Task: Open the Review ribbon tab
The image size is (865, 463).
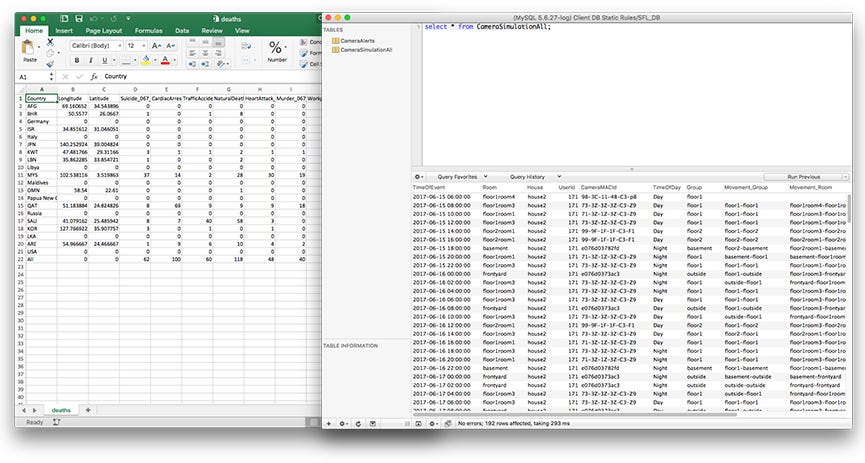Action: pyautogui.click(x=212, y=31)
